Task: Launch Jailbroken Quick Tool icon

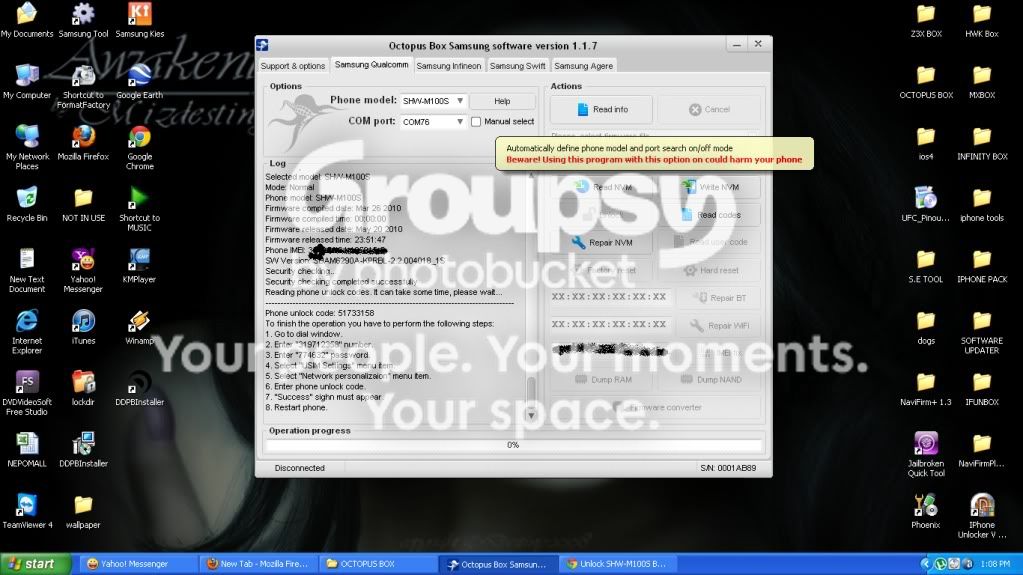Action: (x=926, y=454)
